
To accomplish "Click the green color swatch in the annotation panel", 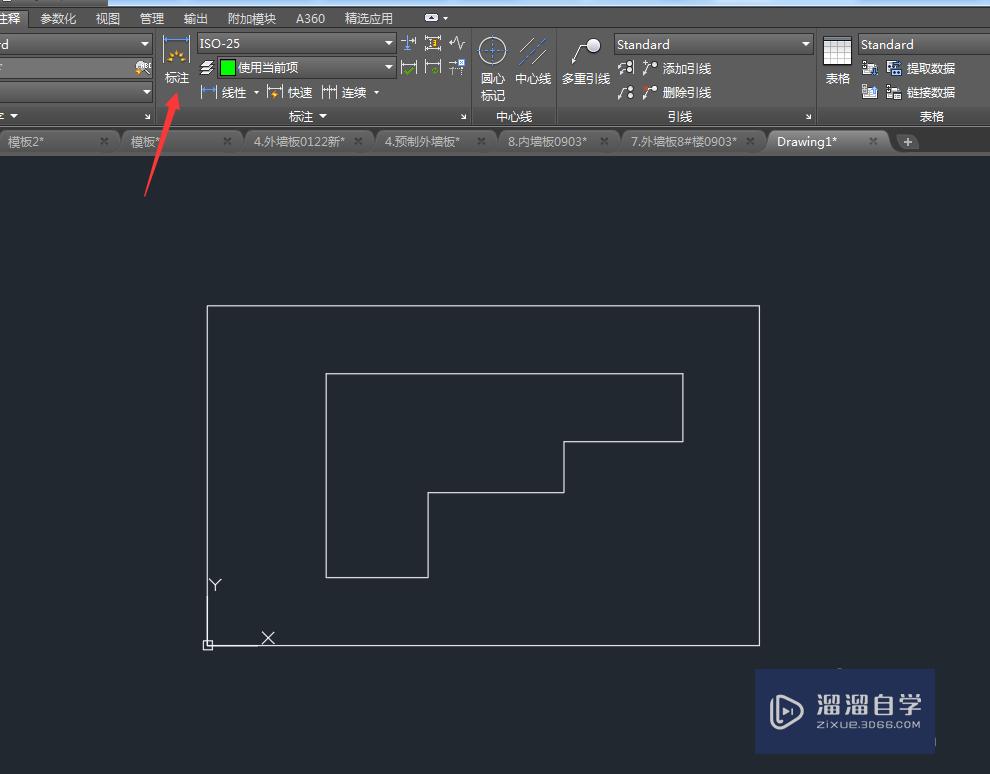I will coord(228,68).
